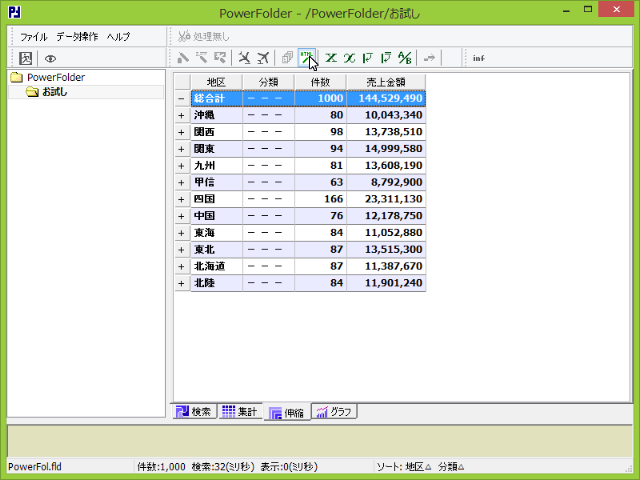The image size is (640, 480).
Task: Expand the 甲信 row
Action: point(182,182)
